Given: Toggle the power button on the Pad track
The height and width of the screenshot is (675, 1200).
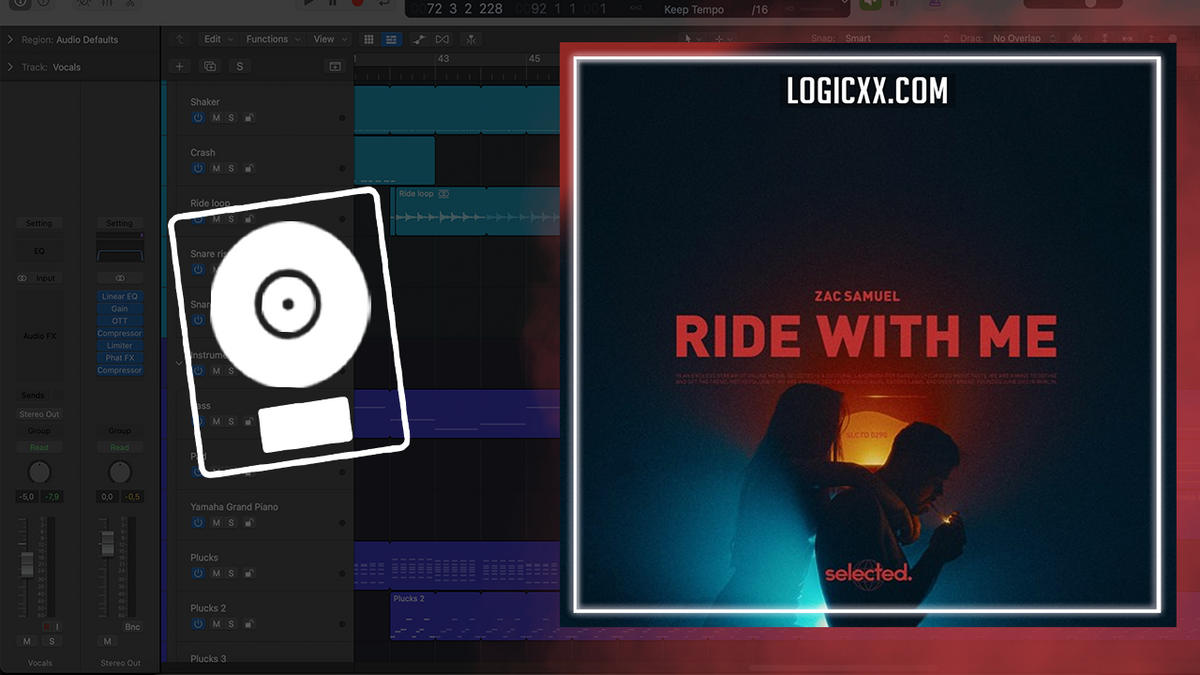Looking at the screenshot, I should (198, 471).
